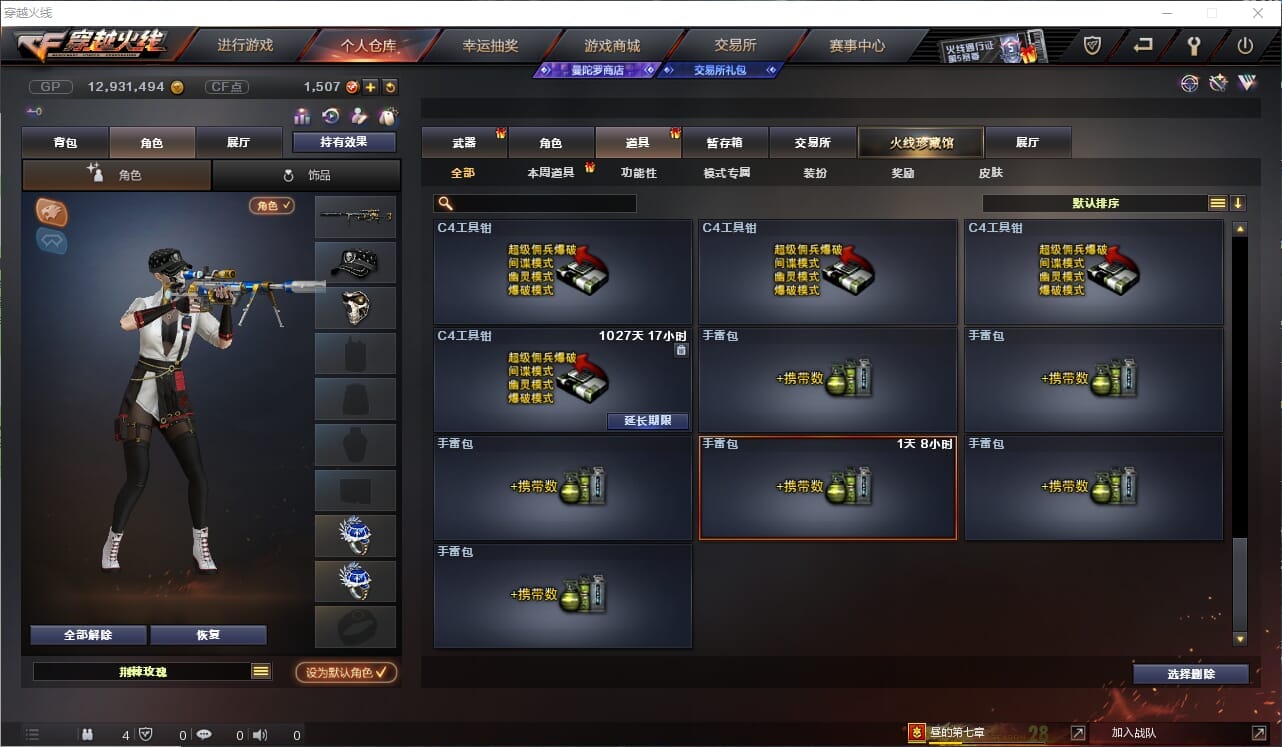This screenshot has width=1282, height=747.
Task: Click the return arrow icon
Action: 1143,45
